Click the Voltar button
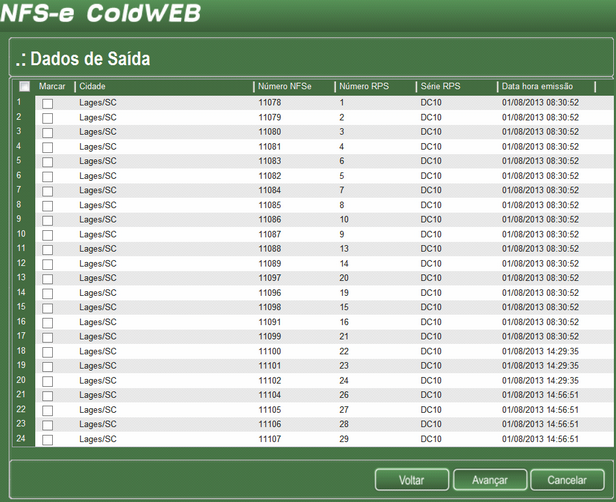This screenshot has height=502, width=616. [x=411, y=480]
